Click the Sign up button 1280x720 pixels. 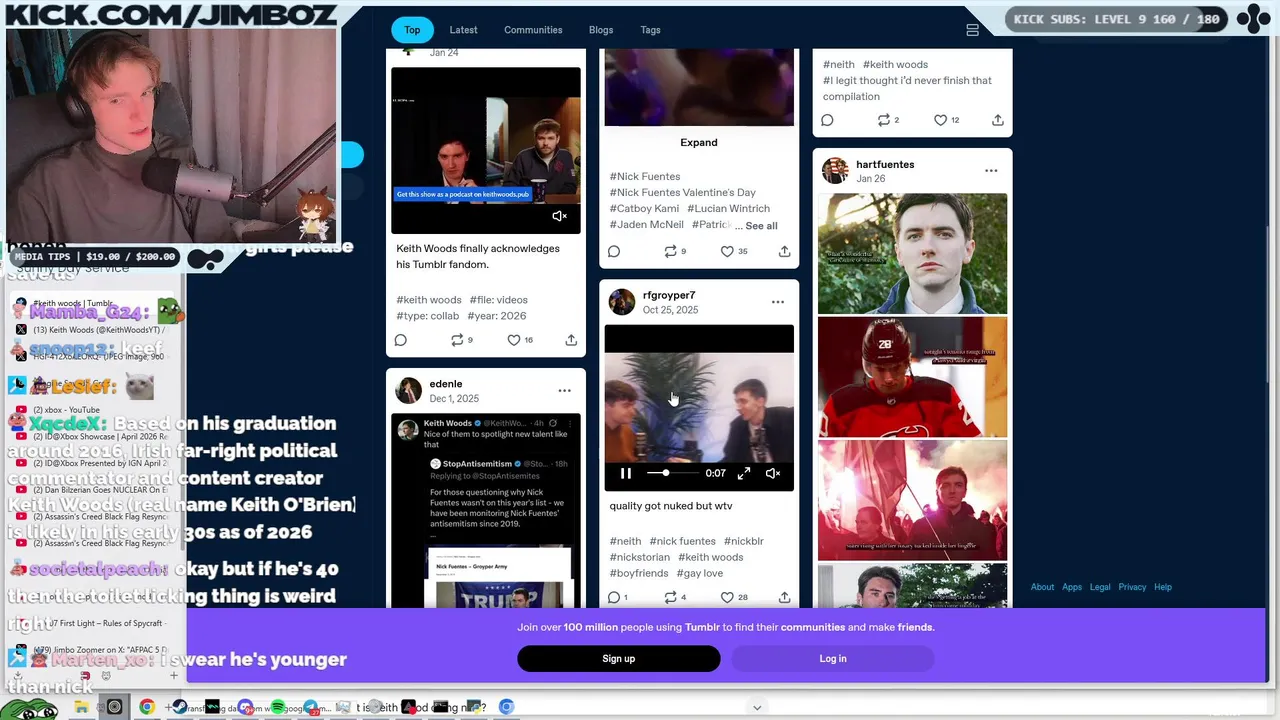point(618,659)
